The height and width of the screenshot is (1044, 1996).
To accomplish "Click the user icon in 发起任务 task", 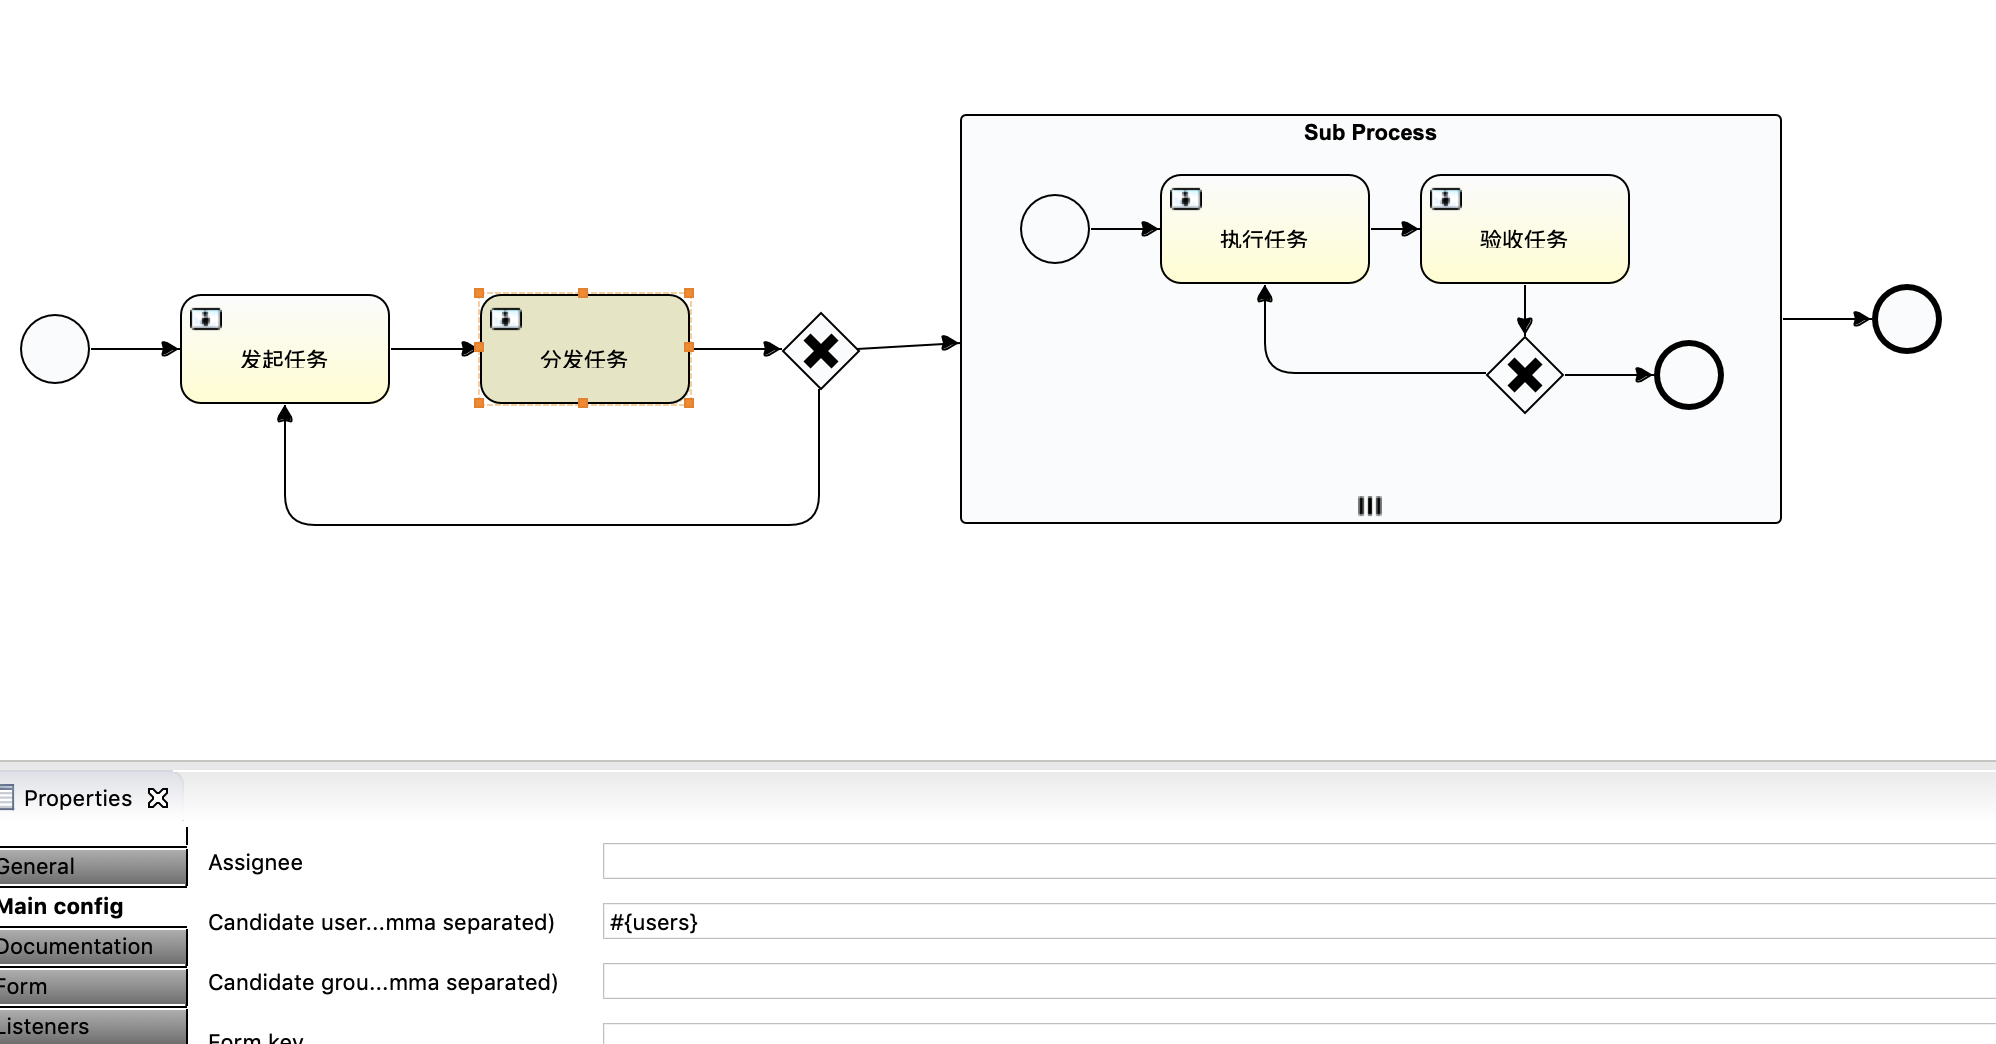I will (x=206, y=319).
